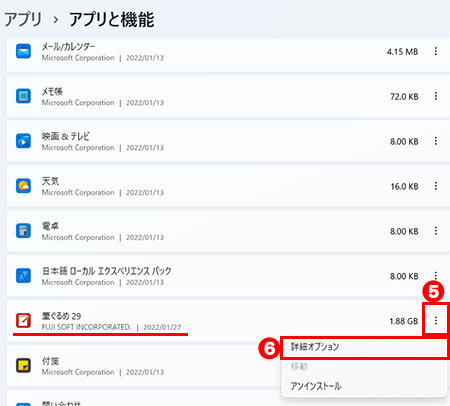Viewport: 450px width, 406px height.
Task: Click the 日本語 ローカル エクスペリエンス パック icon
Action: click(23, 276)
